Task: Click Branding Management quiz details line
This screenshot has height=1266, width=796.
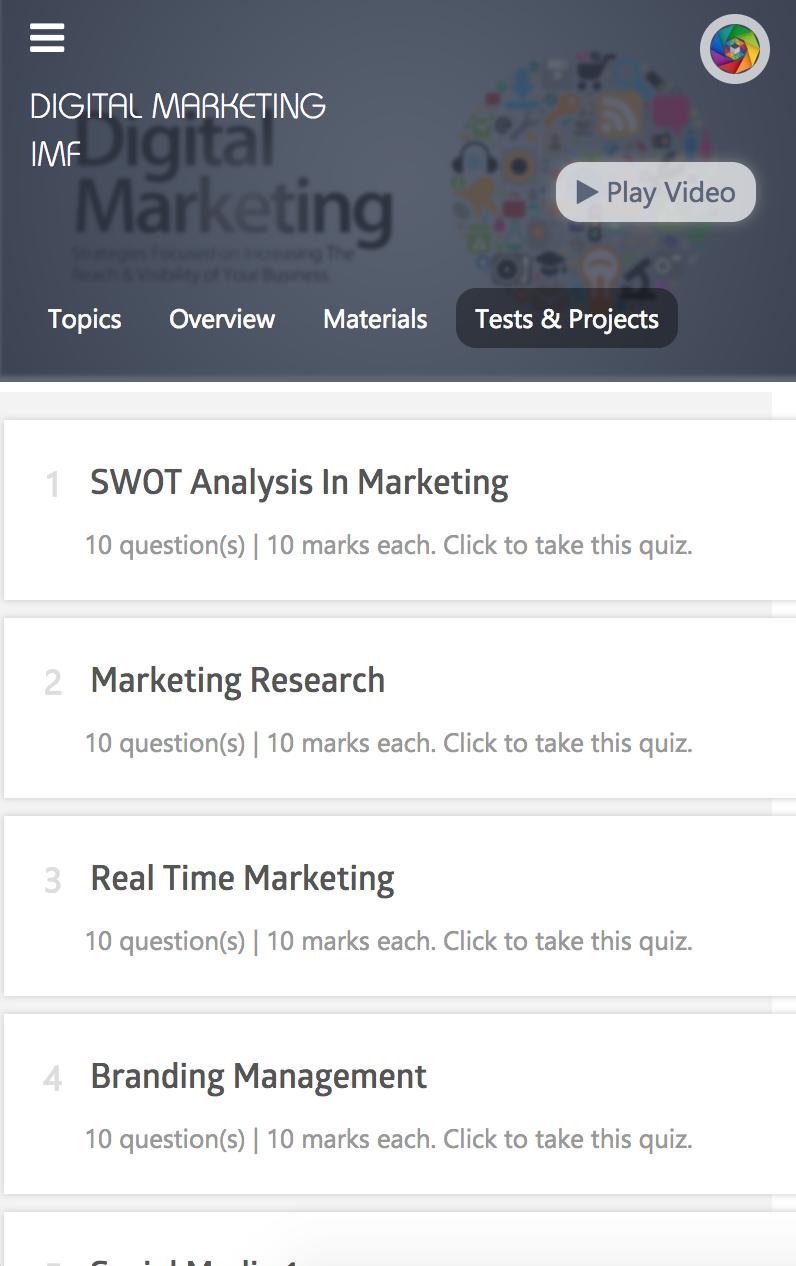Action: pyautogui.click(x=388, y=1140)
